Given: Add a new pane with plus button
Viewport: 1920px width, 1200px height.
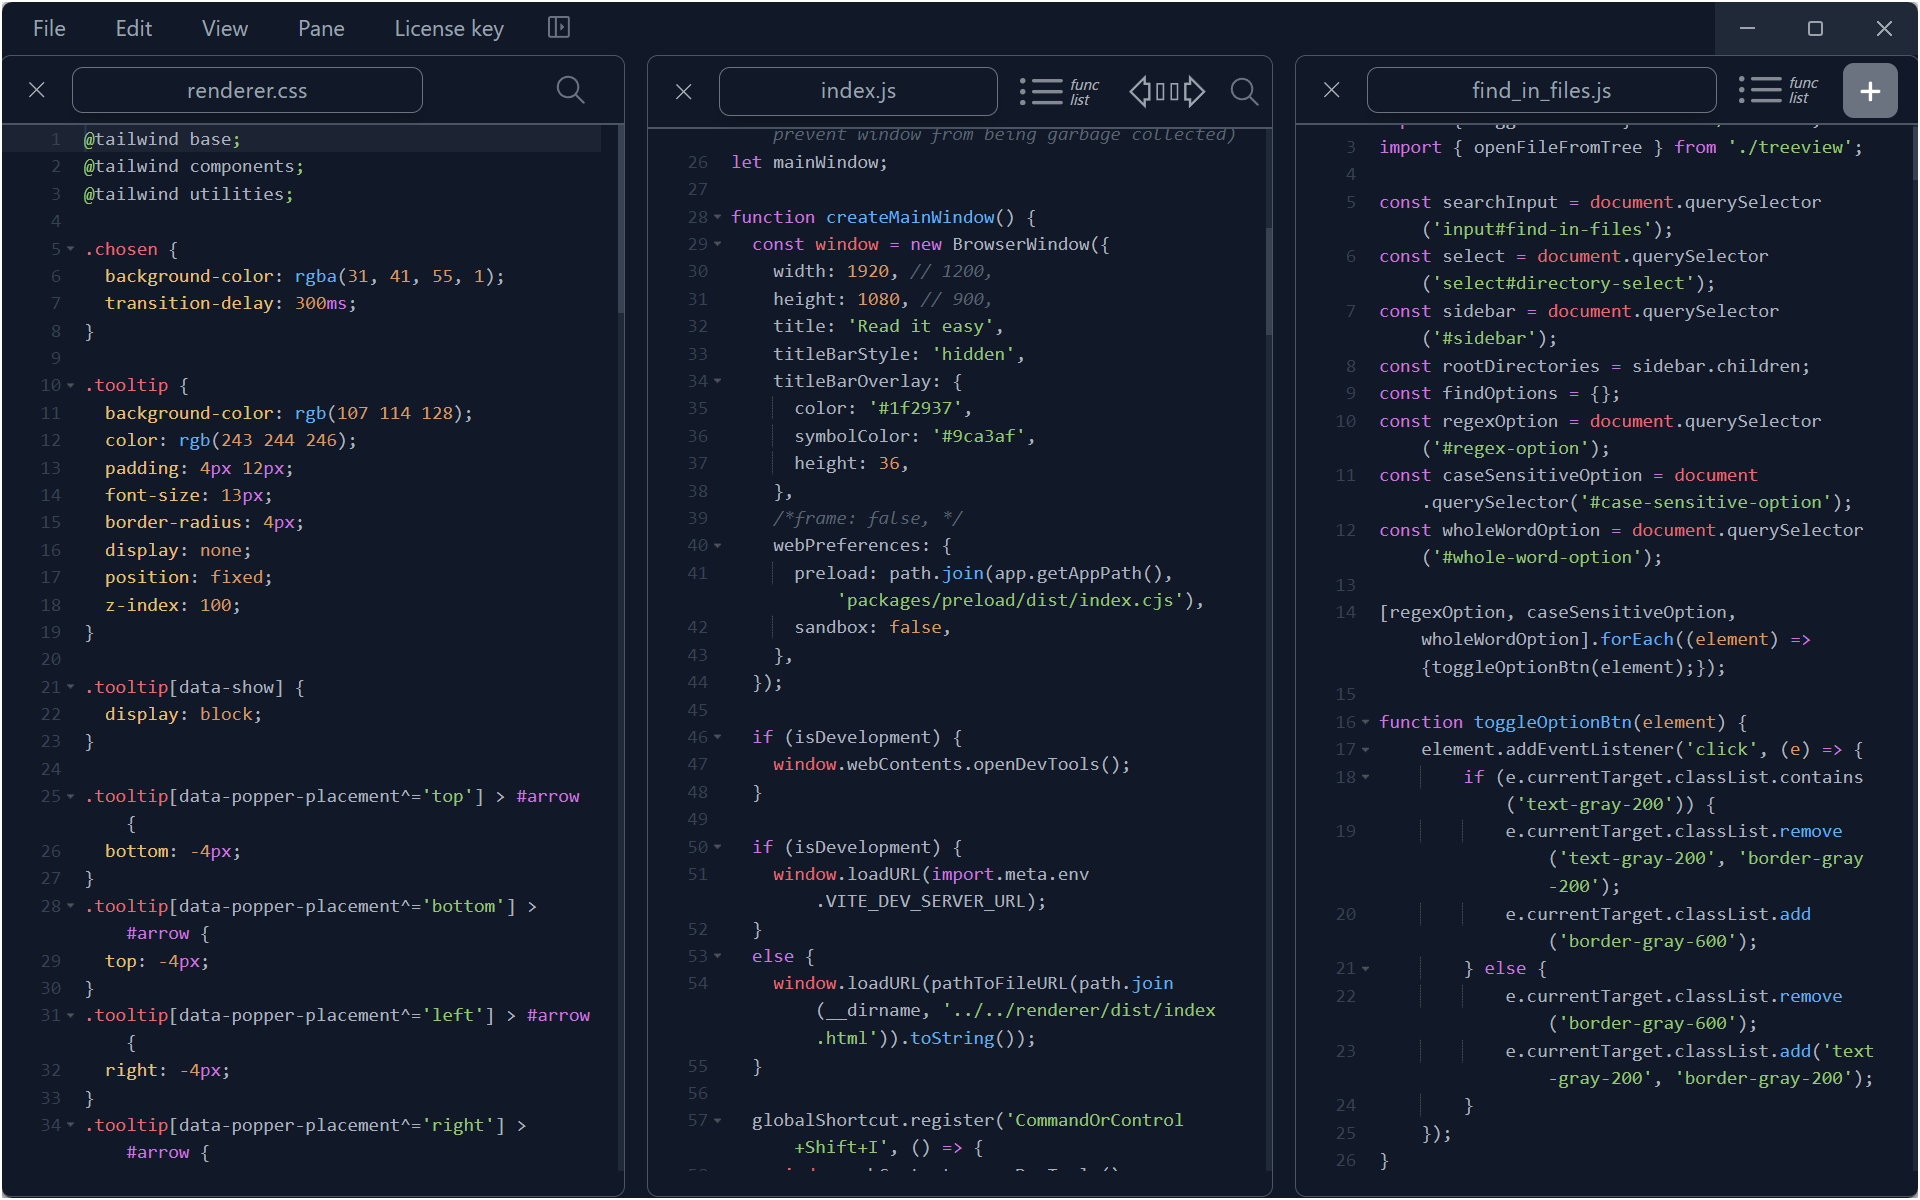Looking at the screenshot, I should pyautogui.click(x=1869, y=91).
